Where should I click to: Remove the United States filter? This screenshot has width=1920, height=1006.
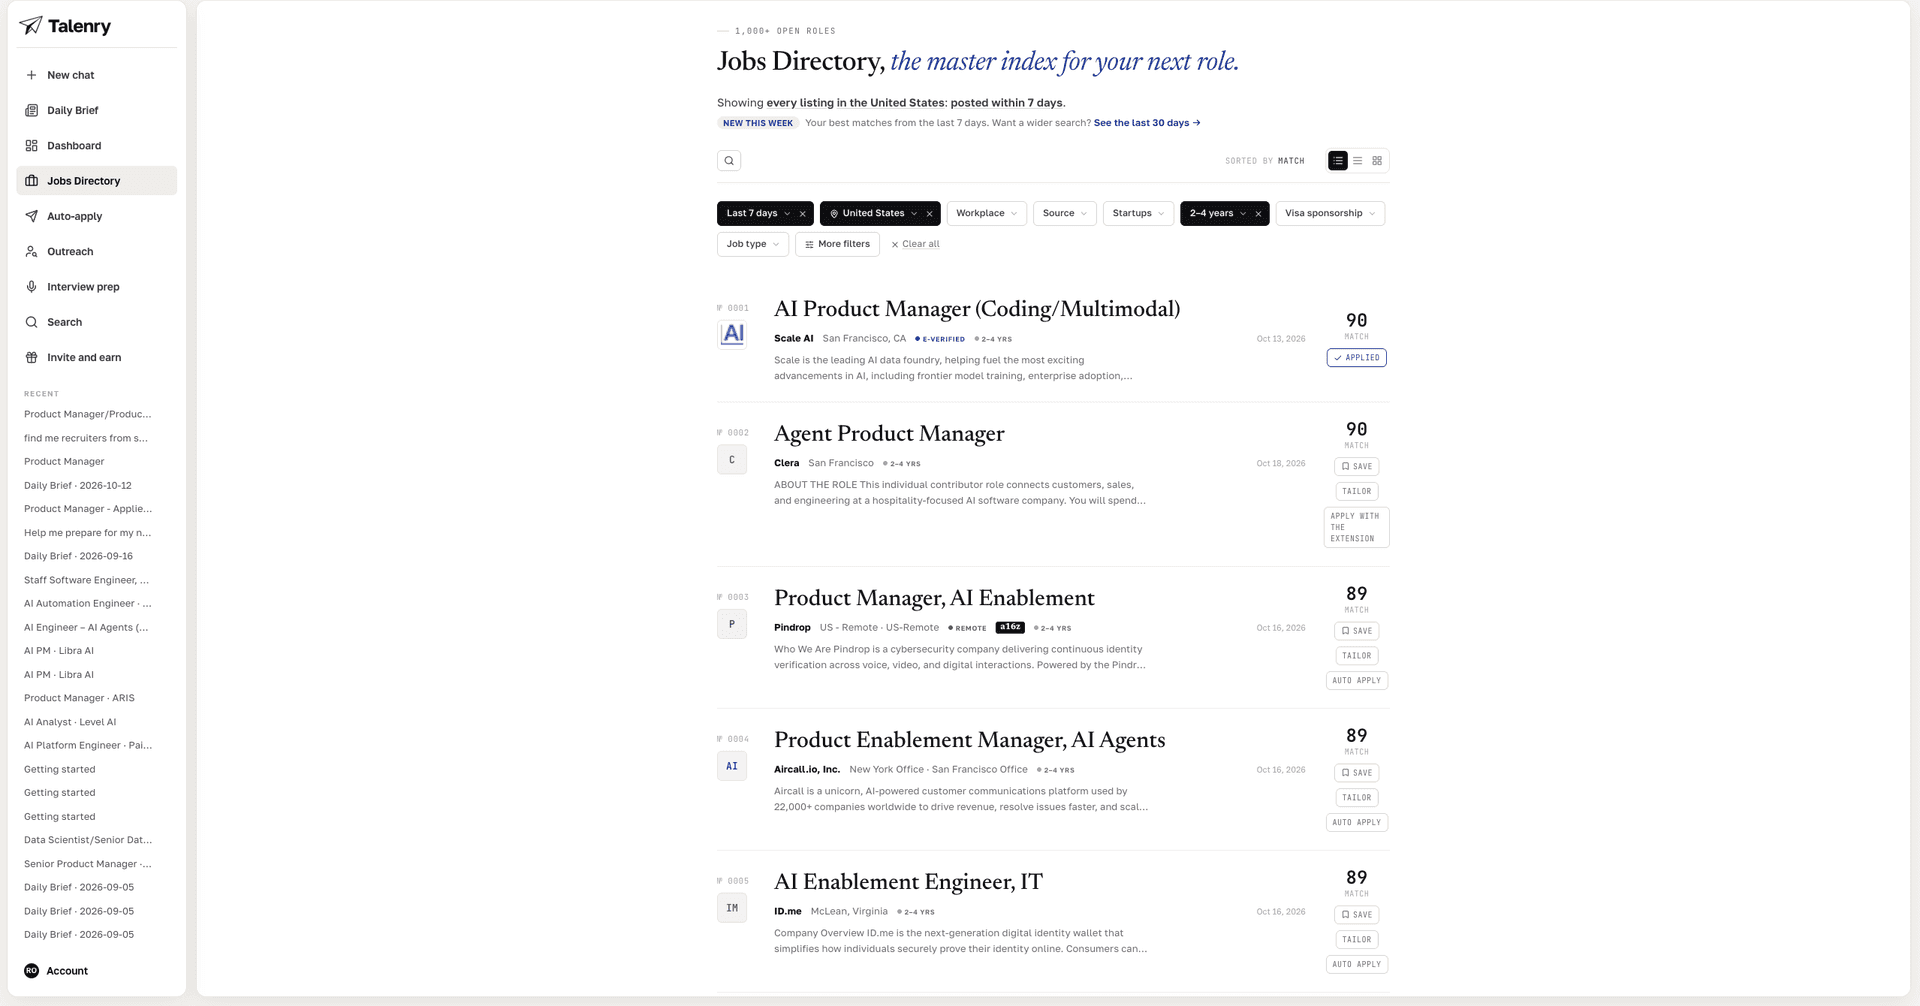point(929,214)
